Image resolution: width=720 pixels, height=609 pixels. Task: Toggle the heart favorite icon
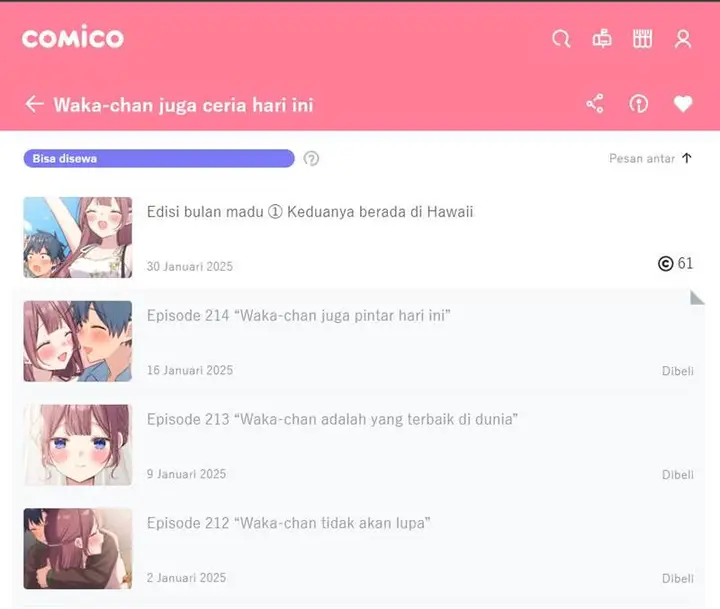[683, 104]
